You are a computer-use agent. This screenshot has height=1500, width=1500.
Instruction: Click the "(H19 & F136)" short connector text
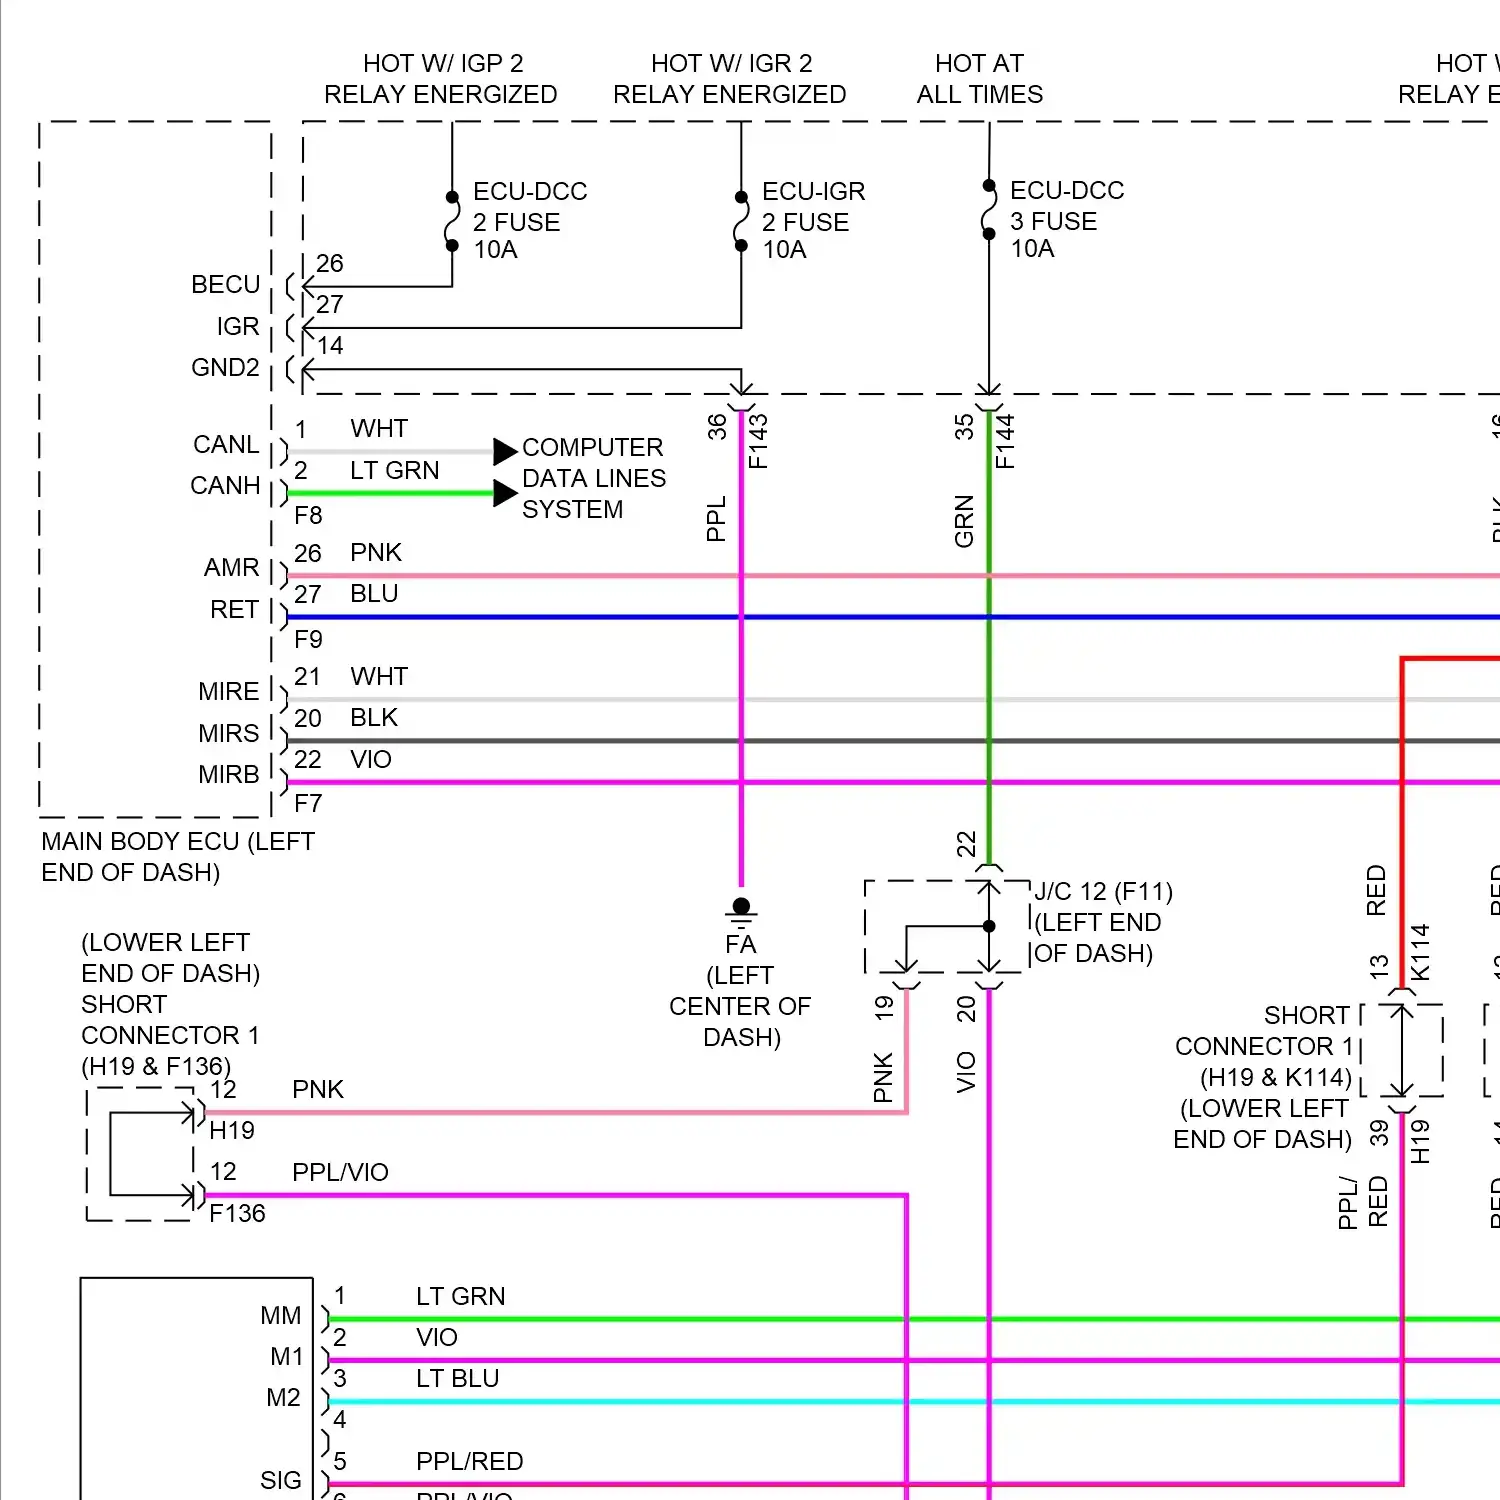tap(156, 1067)
